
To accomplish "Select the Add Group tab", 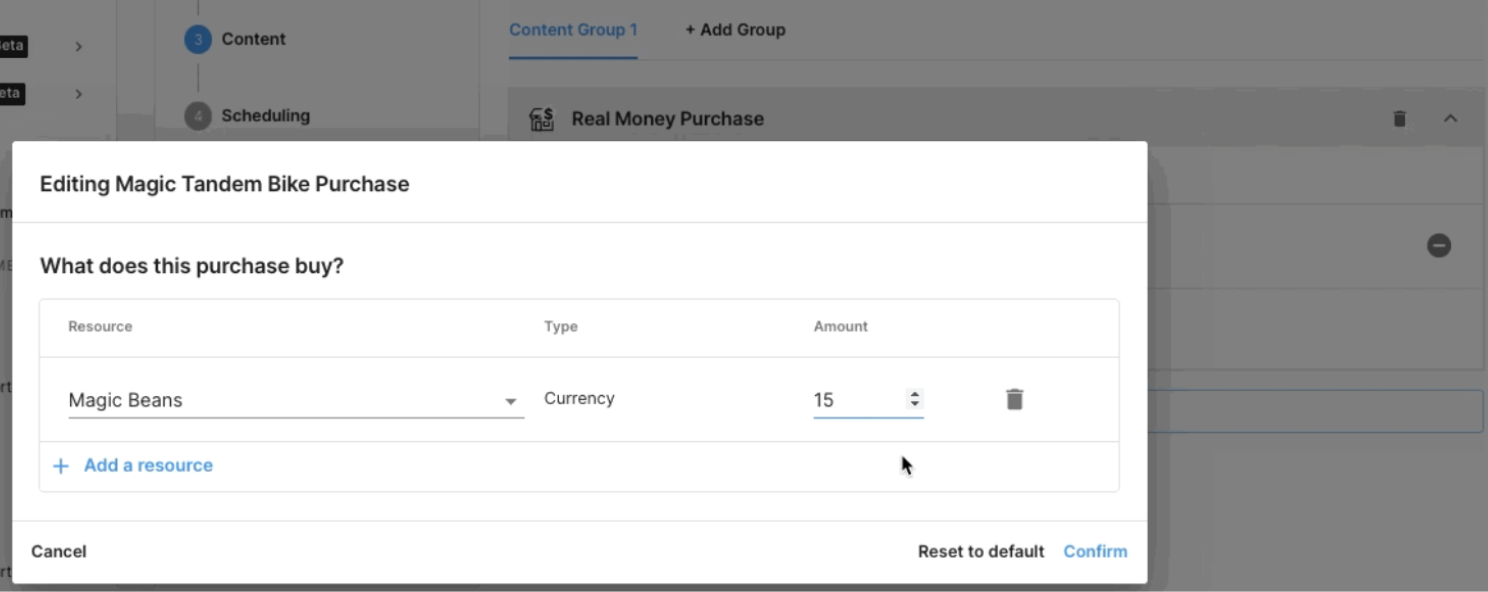I will (735, 30).
